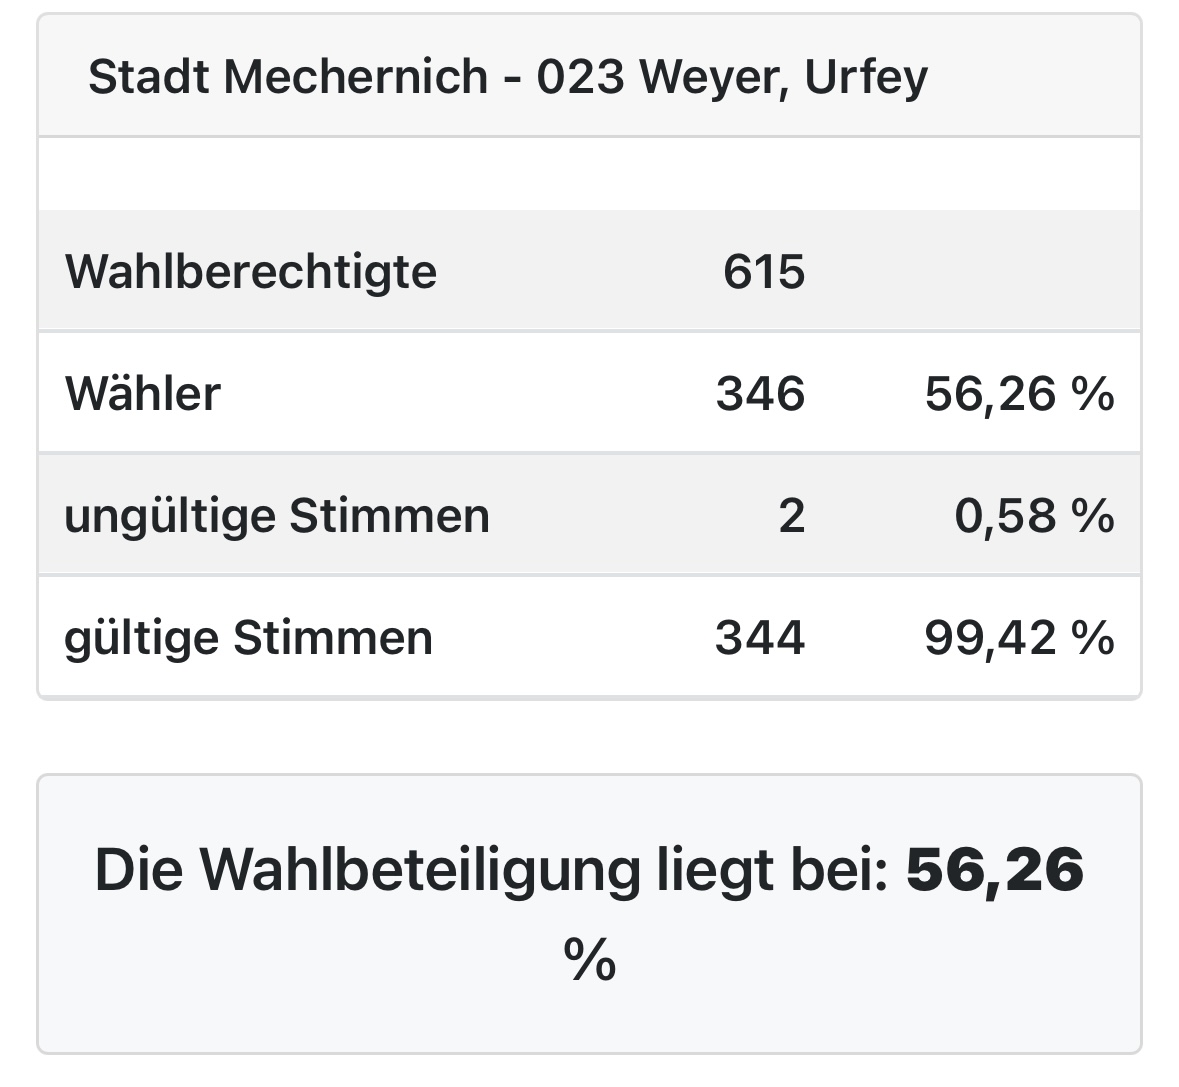Click the Wähler count 346

760,394
